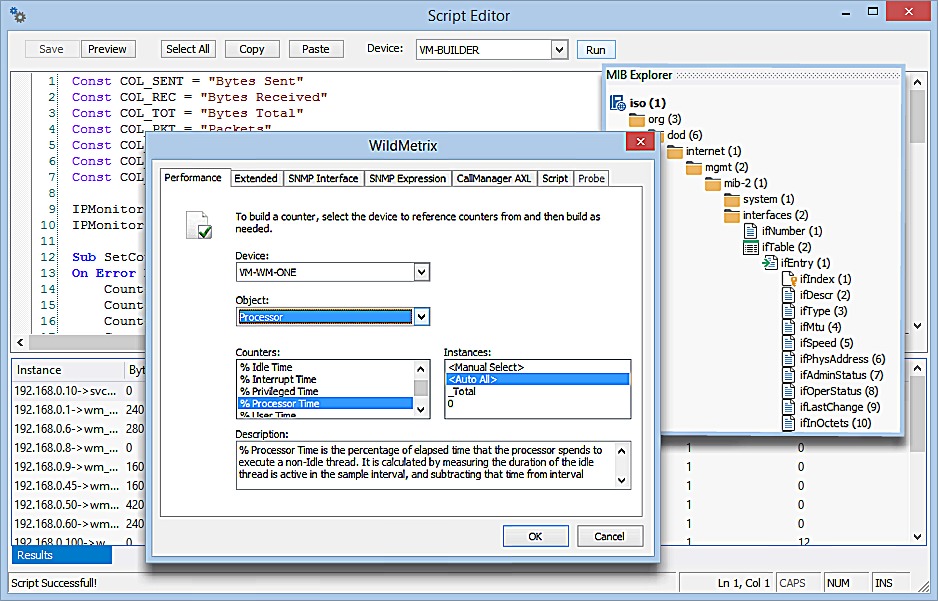Switch to the CallManager AXL tab
Viewport: 938px width, 601px height.
(494, 178)
